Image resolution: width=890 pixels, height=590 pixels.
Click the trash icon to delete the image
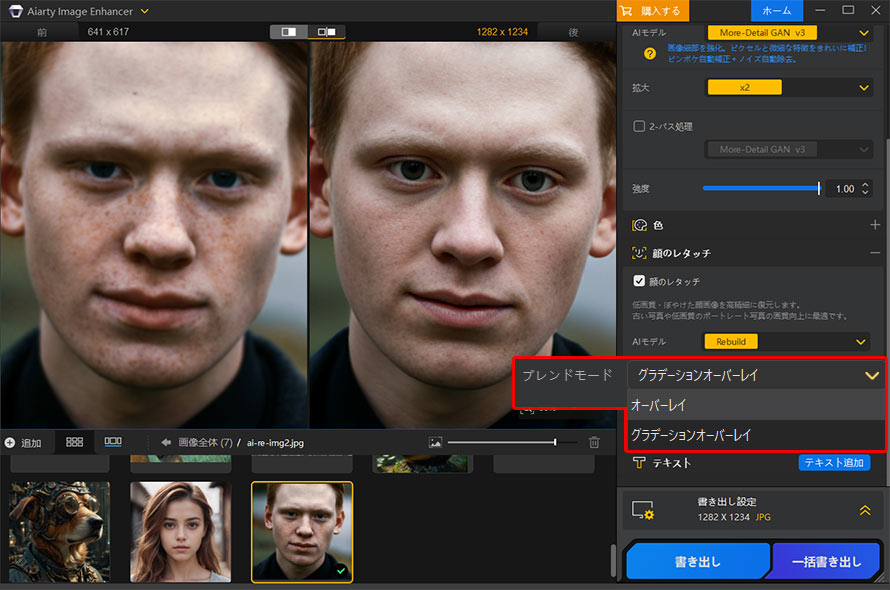595,441
